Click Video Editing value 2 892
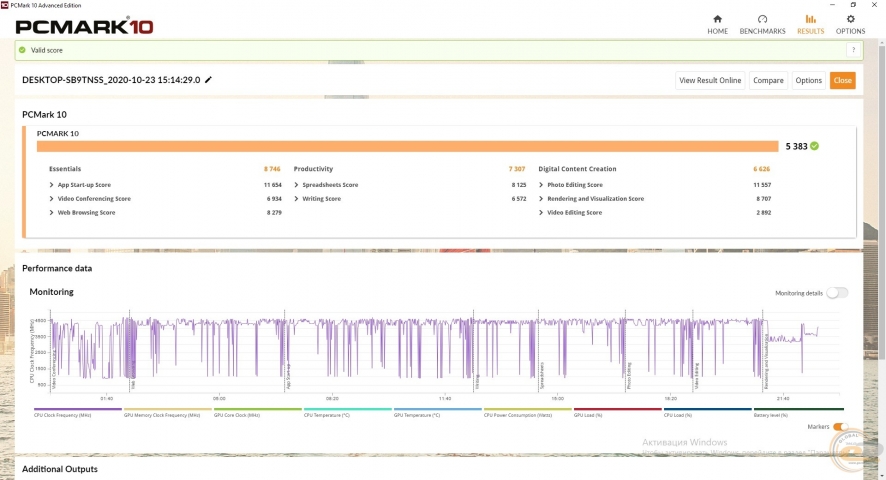The image size is (886, 480). pos(763,213)
